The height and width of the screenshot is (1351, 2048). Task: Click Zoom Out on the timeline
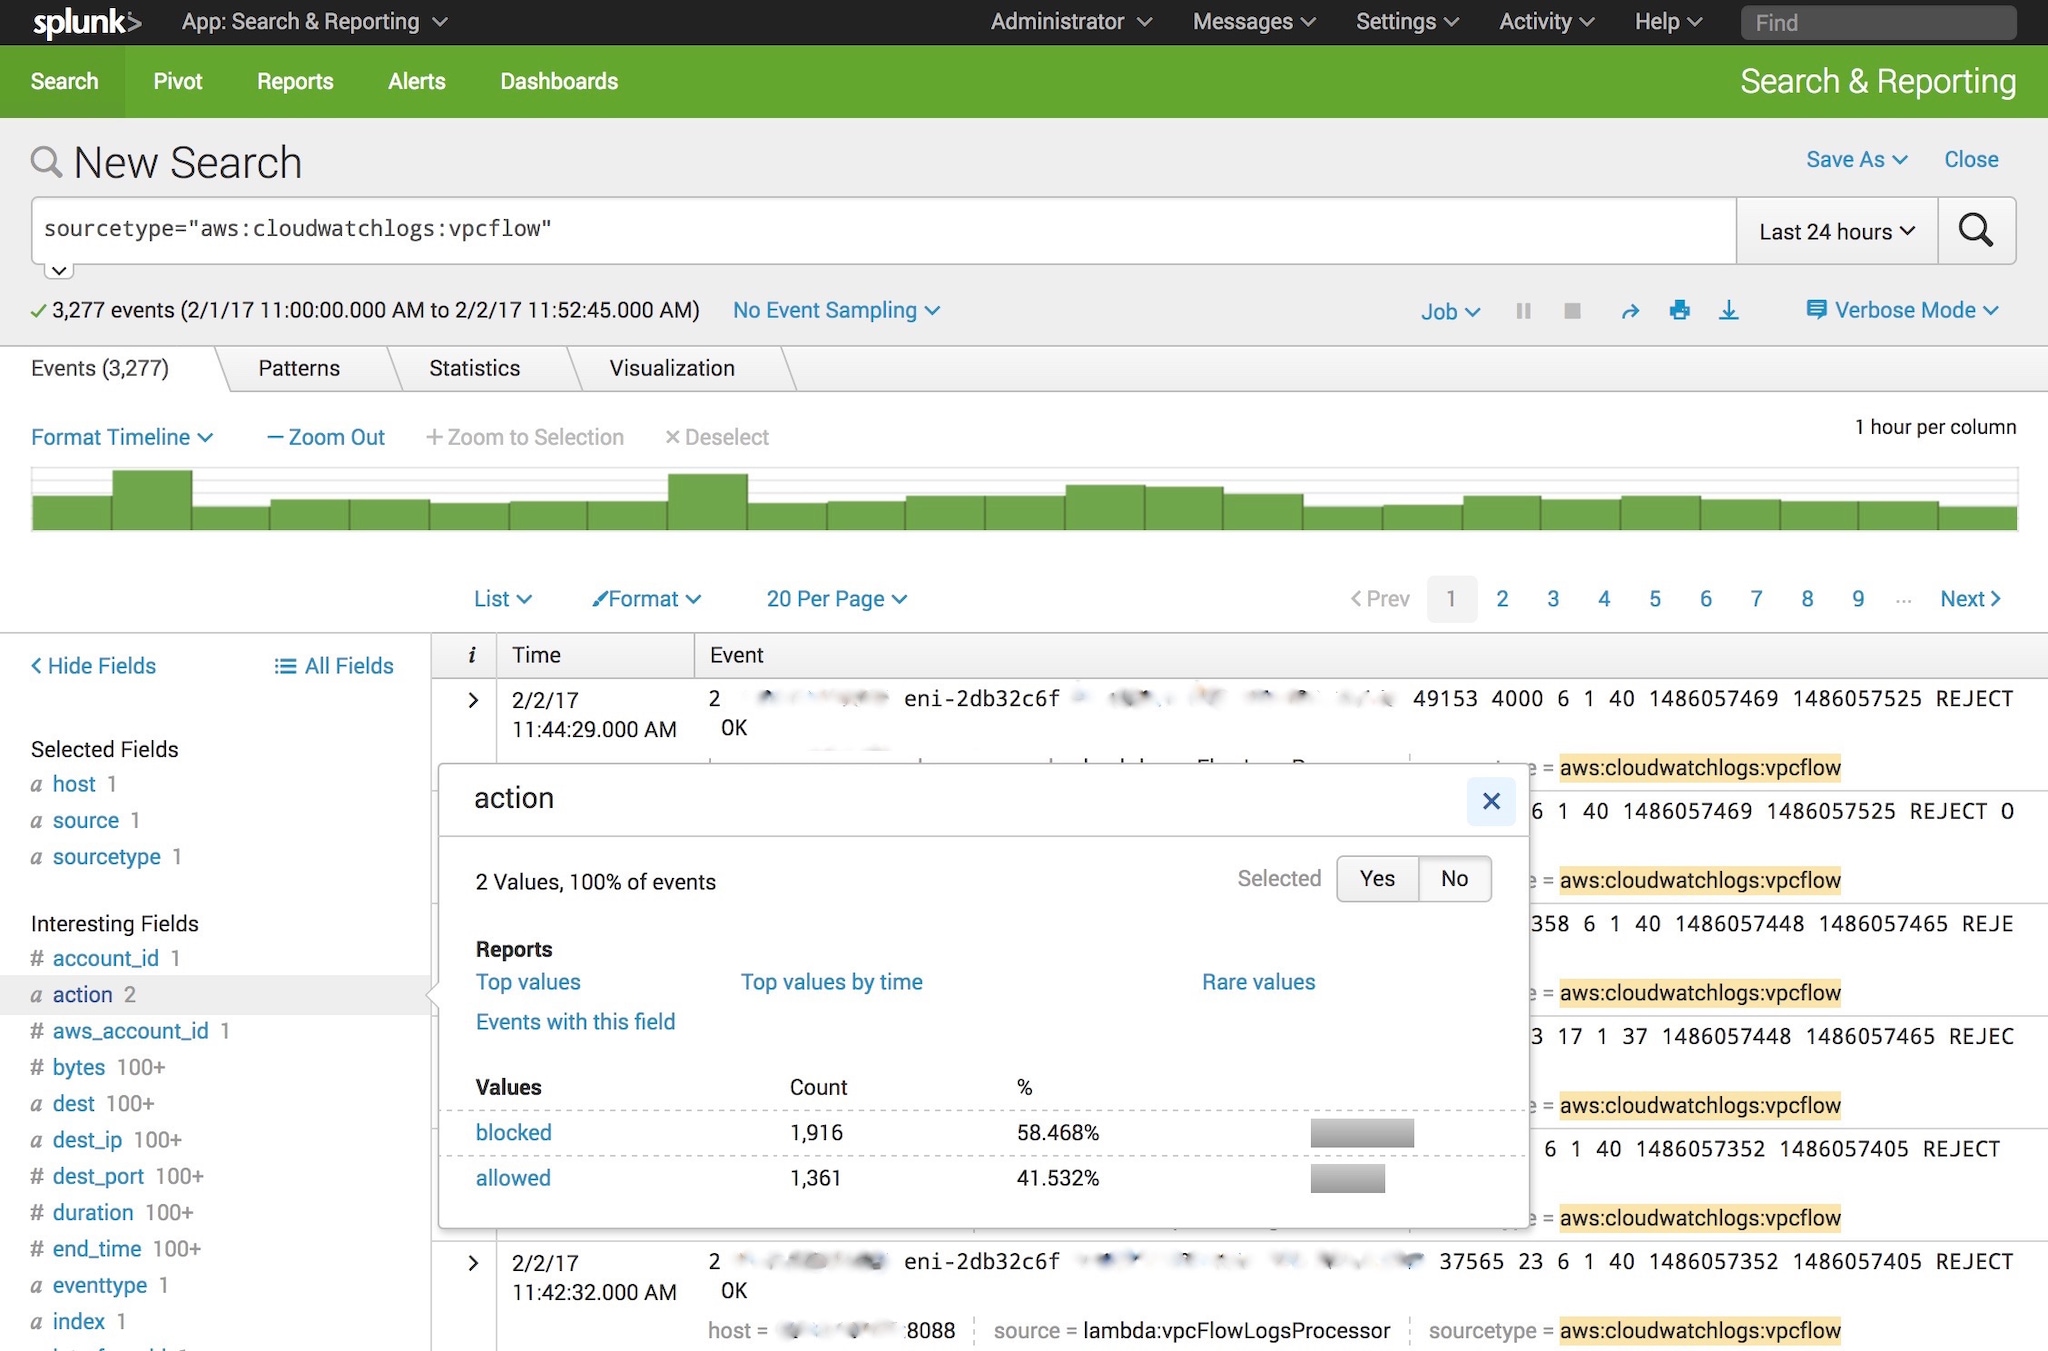point(318,436)
